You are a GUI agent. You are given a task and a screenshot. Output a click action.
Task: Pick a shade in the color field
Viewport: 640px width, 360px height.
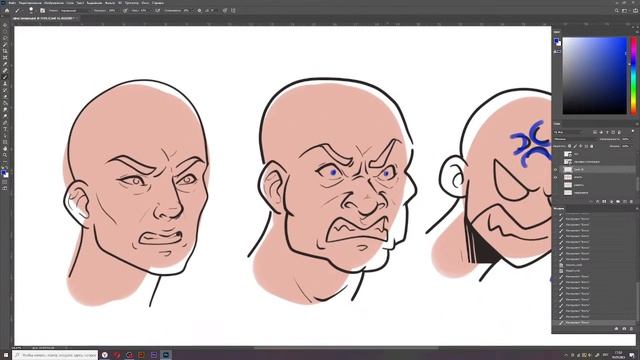[x=594, y=76]
